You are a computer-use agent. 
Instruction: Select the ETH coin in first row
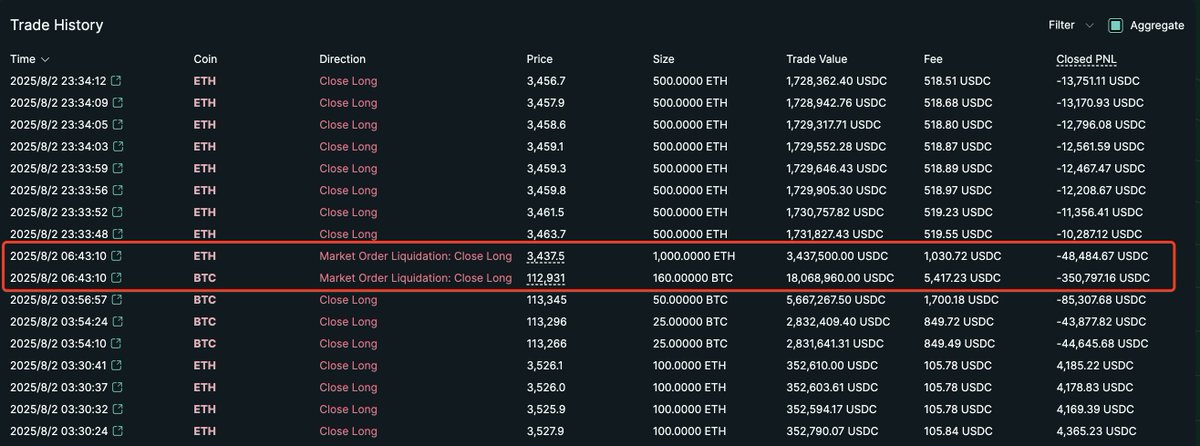click(x=204, y=80)
